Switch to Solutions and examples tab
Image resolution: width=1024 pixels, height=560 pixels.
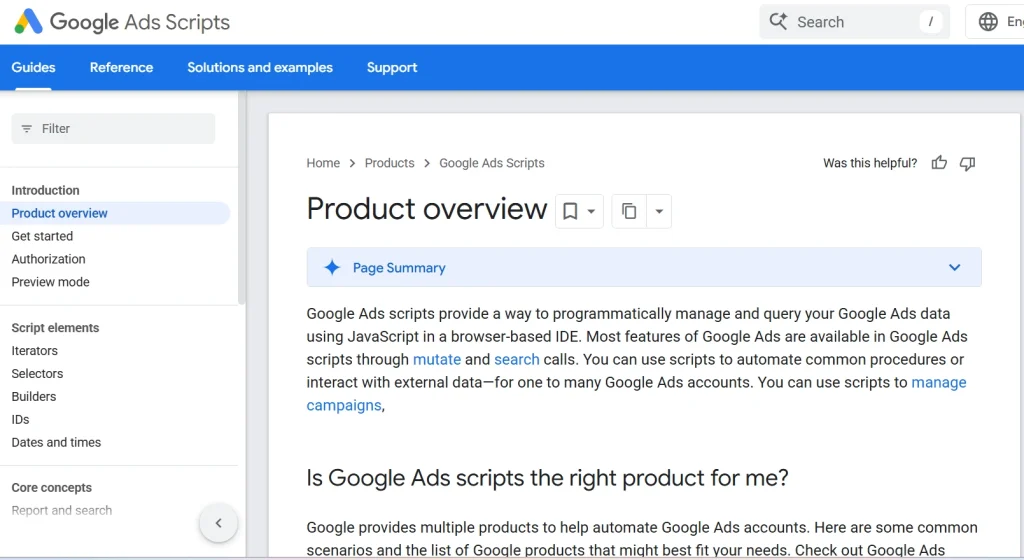(260, 67)
